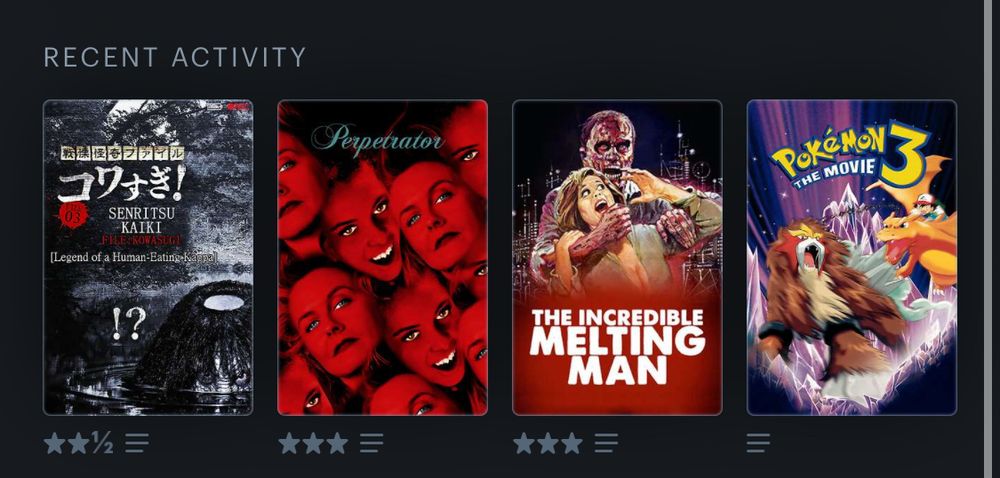Click the second star under Perpetrator
This screenshot has height=478, width=1000.
313,443
